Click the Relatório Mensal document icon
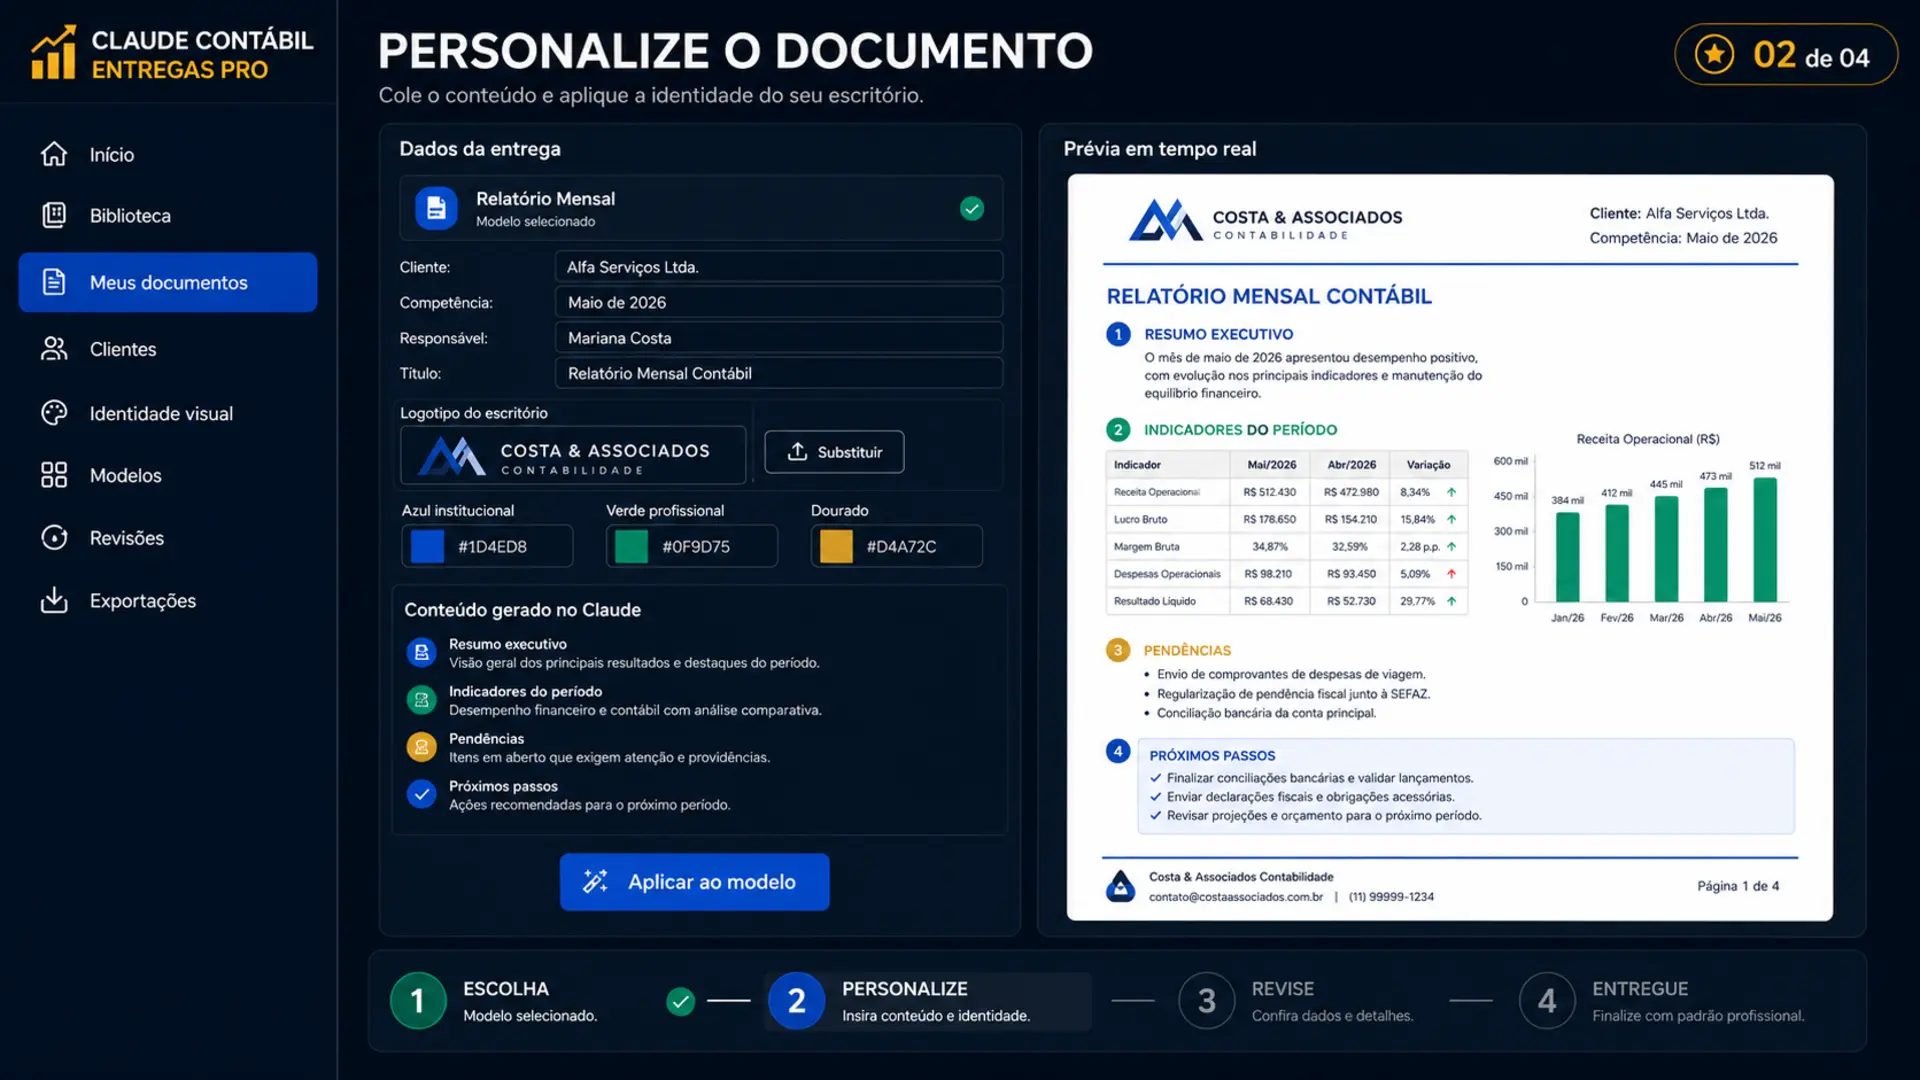Screen dimensions: 1920x1080 436,208
